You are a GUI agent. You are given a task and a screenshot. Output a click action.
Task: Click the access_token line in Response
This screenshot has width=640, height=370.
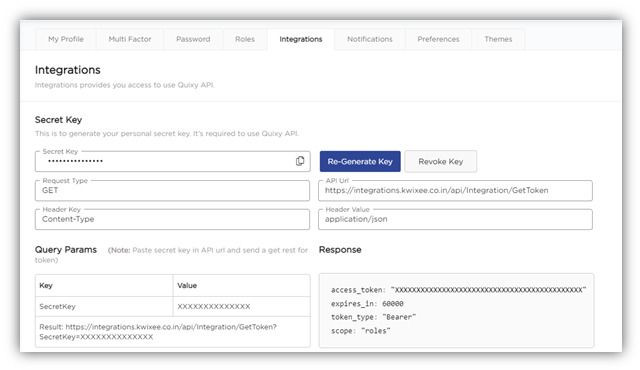click(x=458, y=290)
